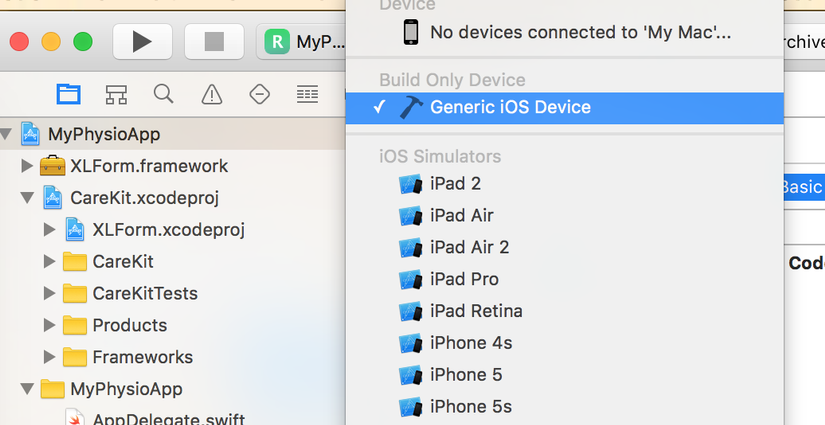Select the checked Generic iOS Device entry
825x425 pixels.
point(565,108)
